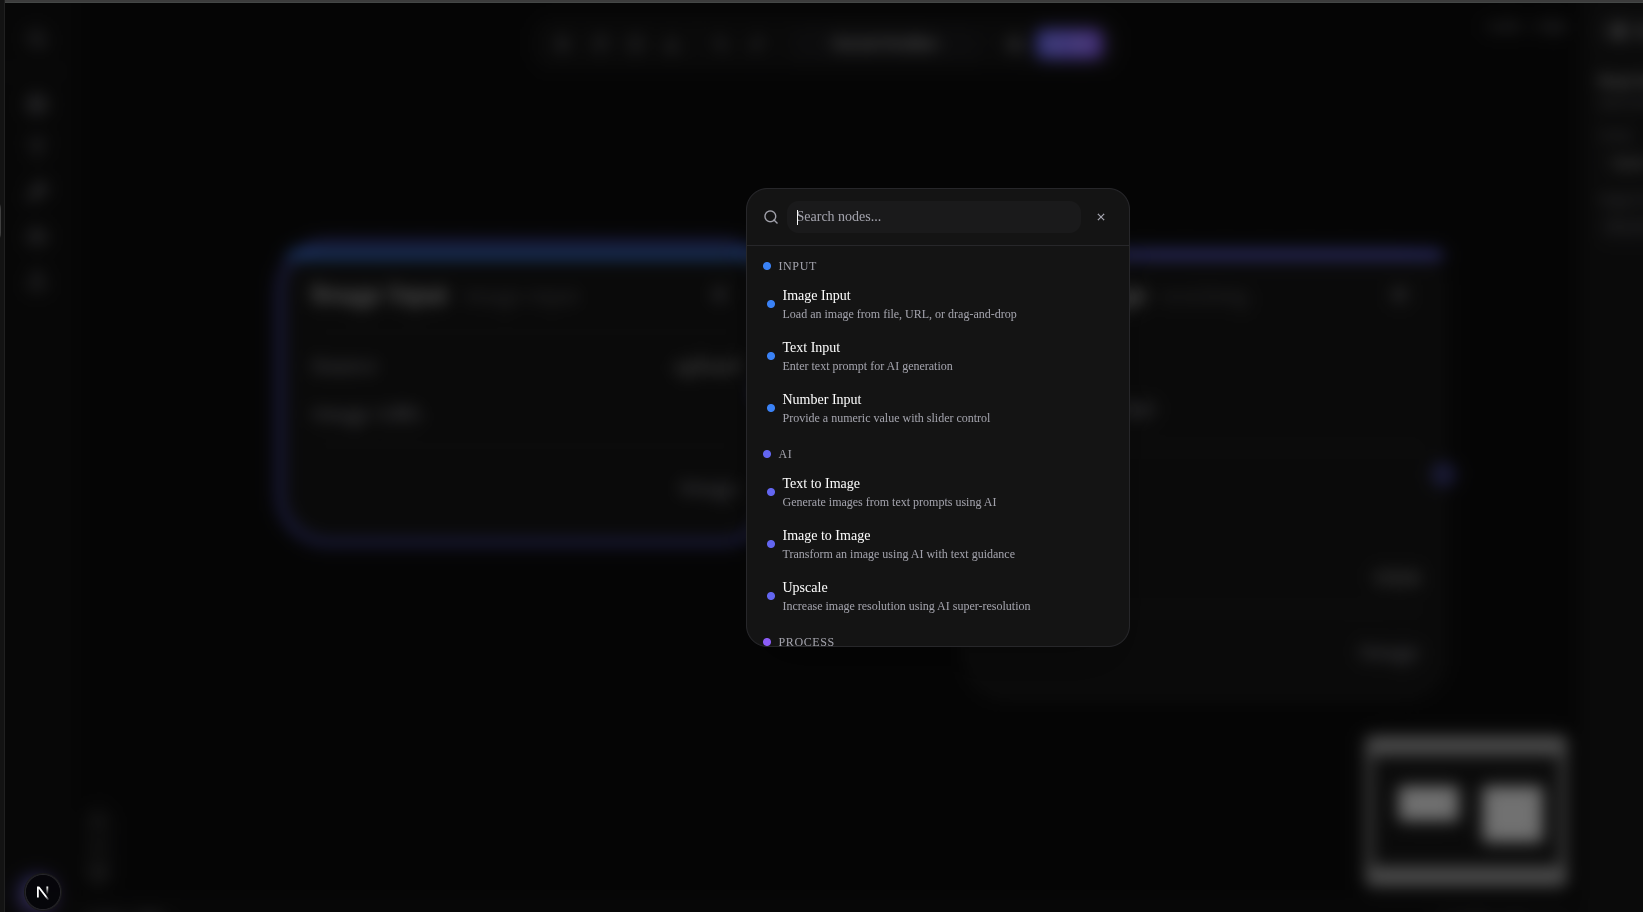This screenshot has height=912, width=1643.
Task: Click the magnifier icon beside Search nodes
Action: 771,217
